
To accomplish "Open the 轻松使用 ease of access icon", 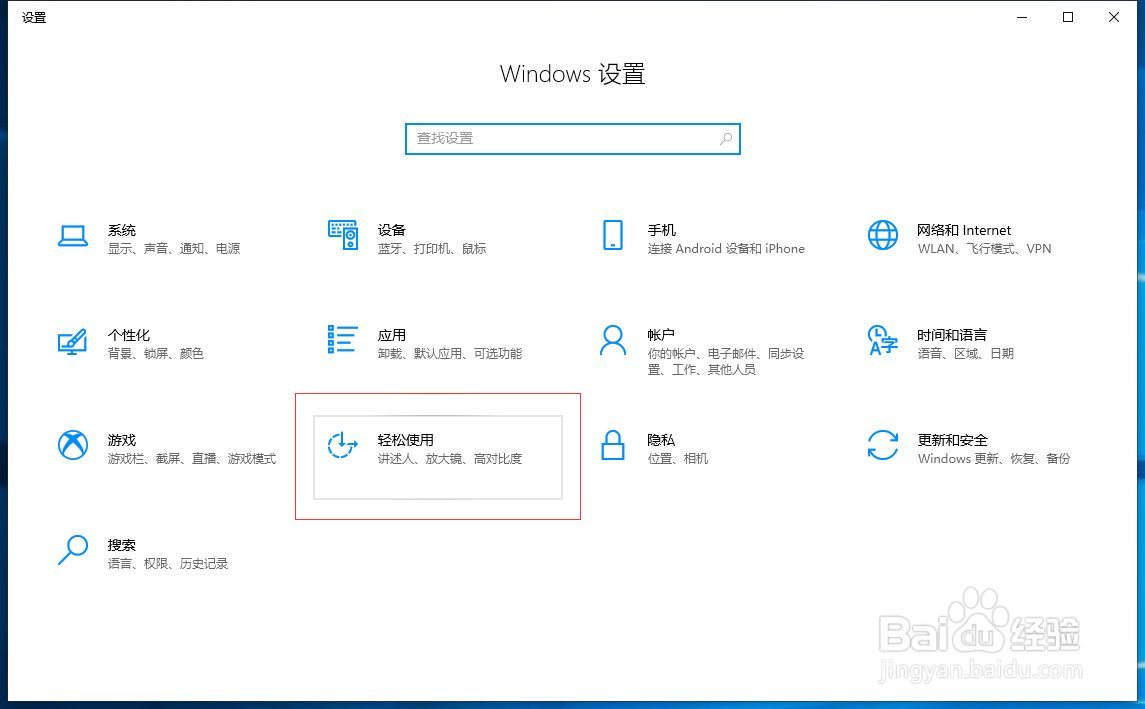I will point(342,445).
